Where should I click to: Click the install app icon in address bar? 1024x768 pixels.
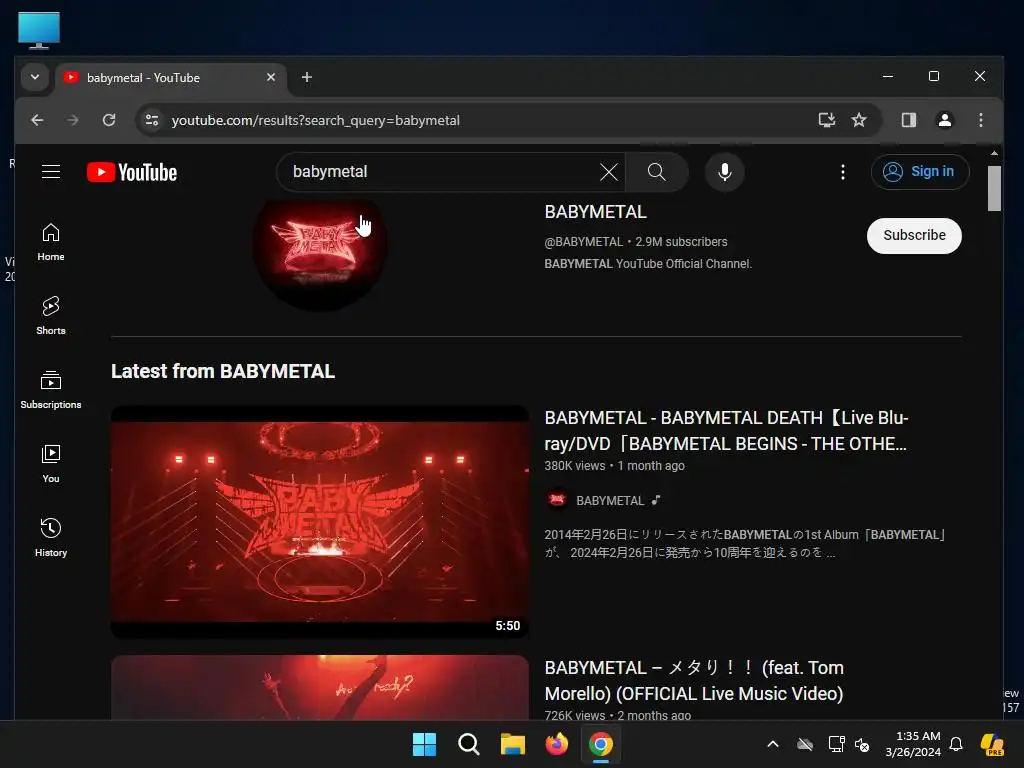click(827, 120)
